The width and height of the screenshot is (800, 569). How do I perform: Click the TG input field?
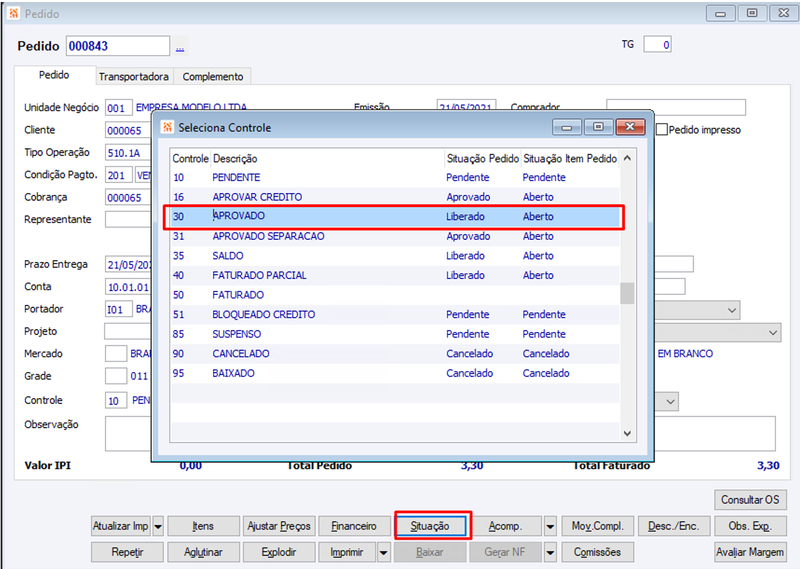(x=657, y=45)
